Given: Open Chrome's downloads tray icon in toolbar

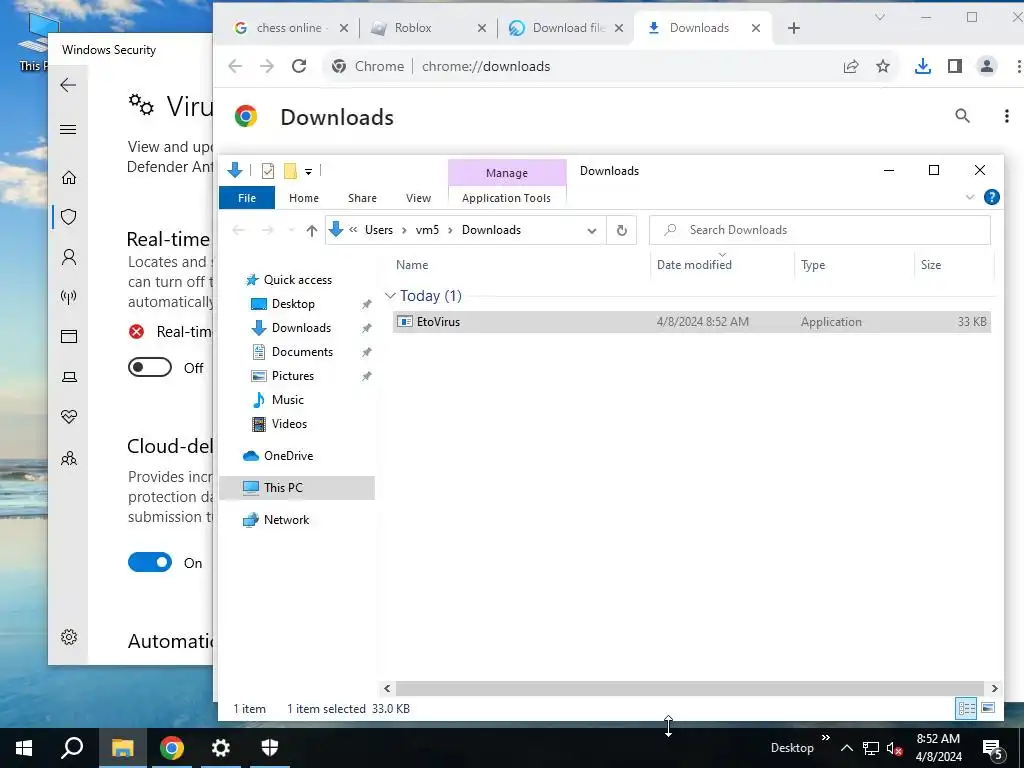Looking at the screenshot, I should pos(923,66).
